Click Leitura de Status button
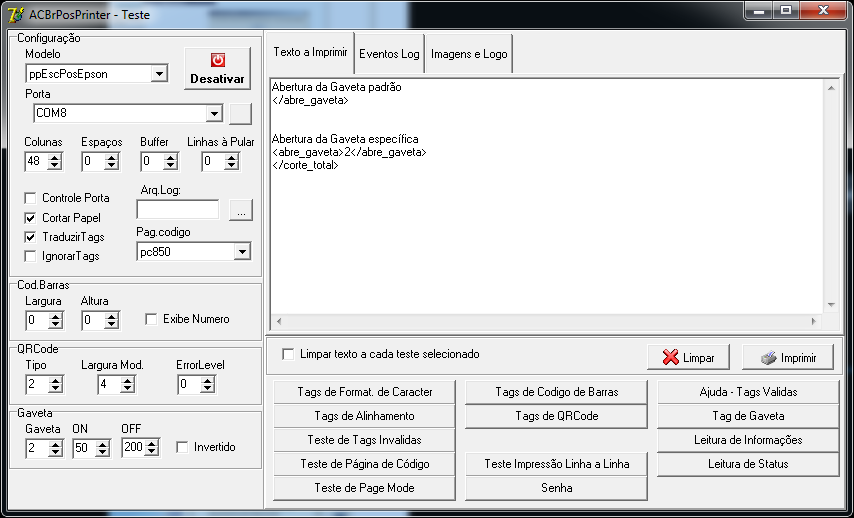854x518 pixels. pyautogui.click(x=748, y=464)
